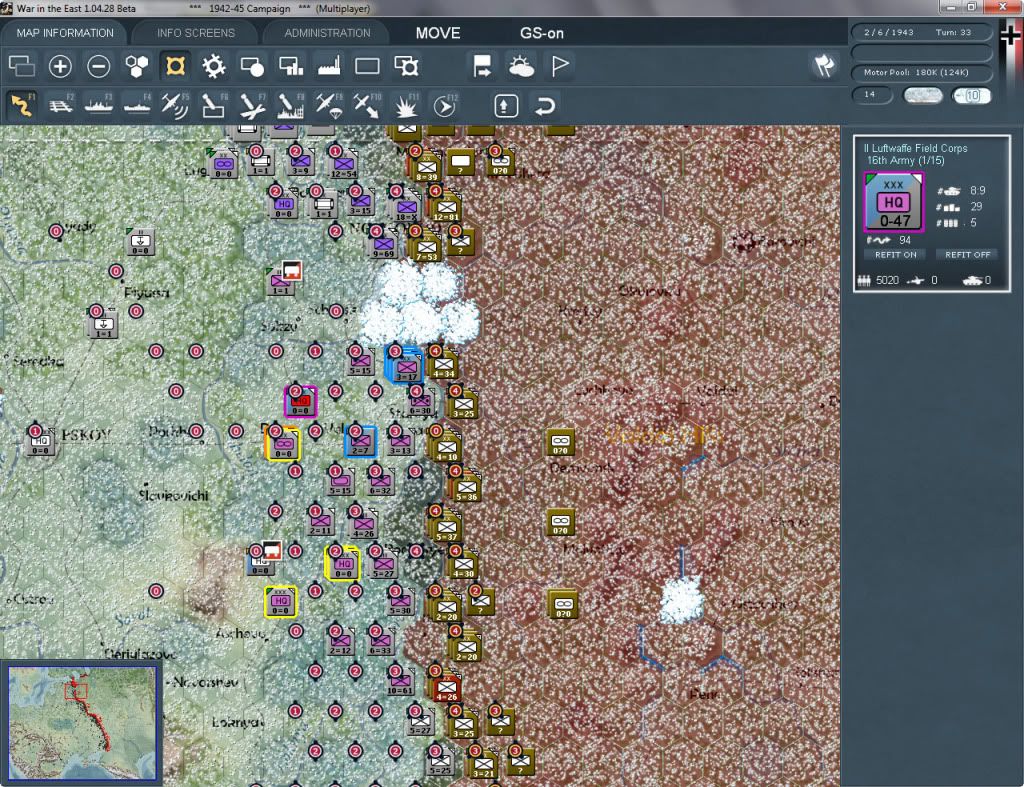This screenshot has height=787, width=1024.
Task: Select the F11 explosion attack icon
Action: tap(406, 105)
